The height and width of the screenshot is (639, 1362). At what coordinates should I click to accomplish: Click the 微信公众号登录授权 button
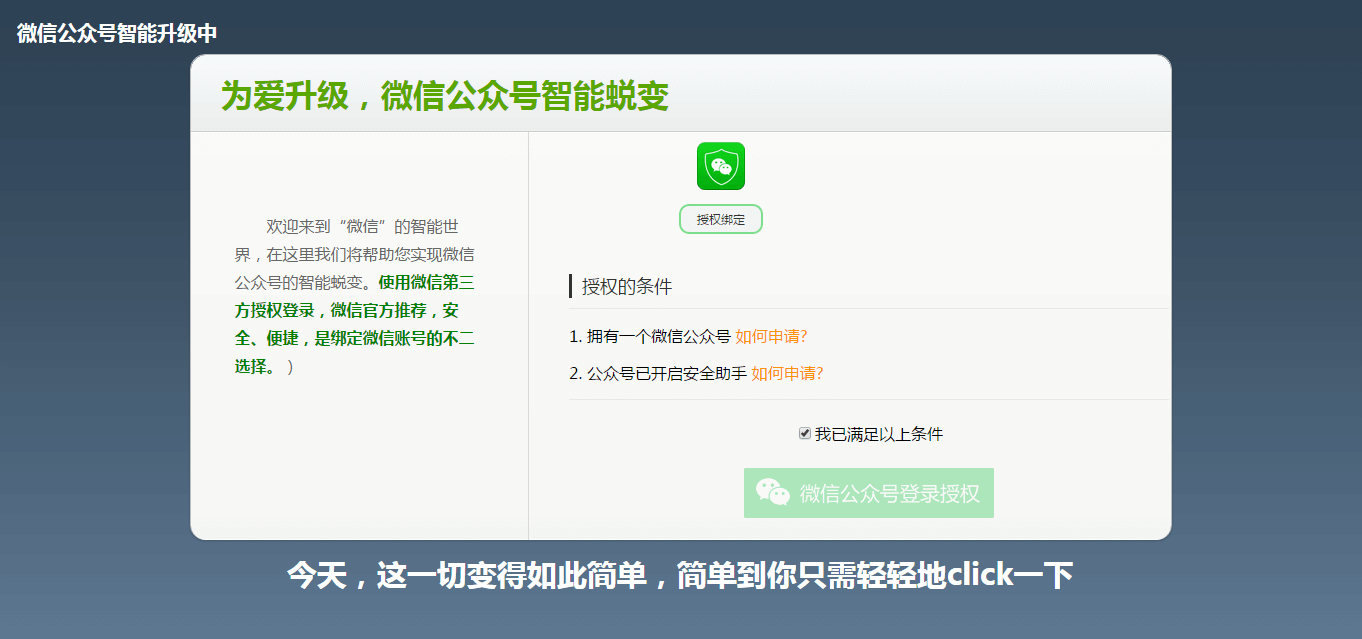pos(869,493)
